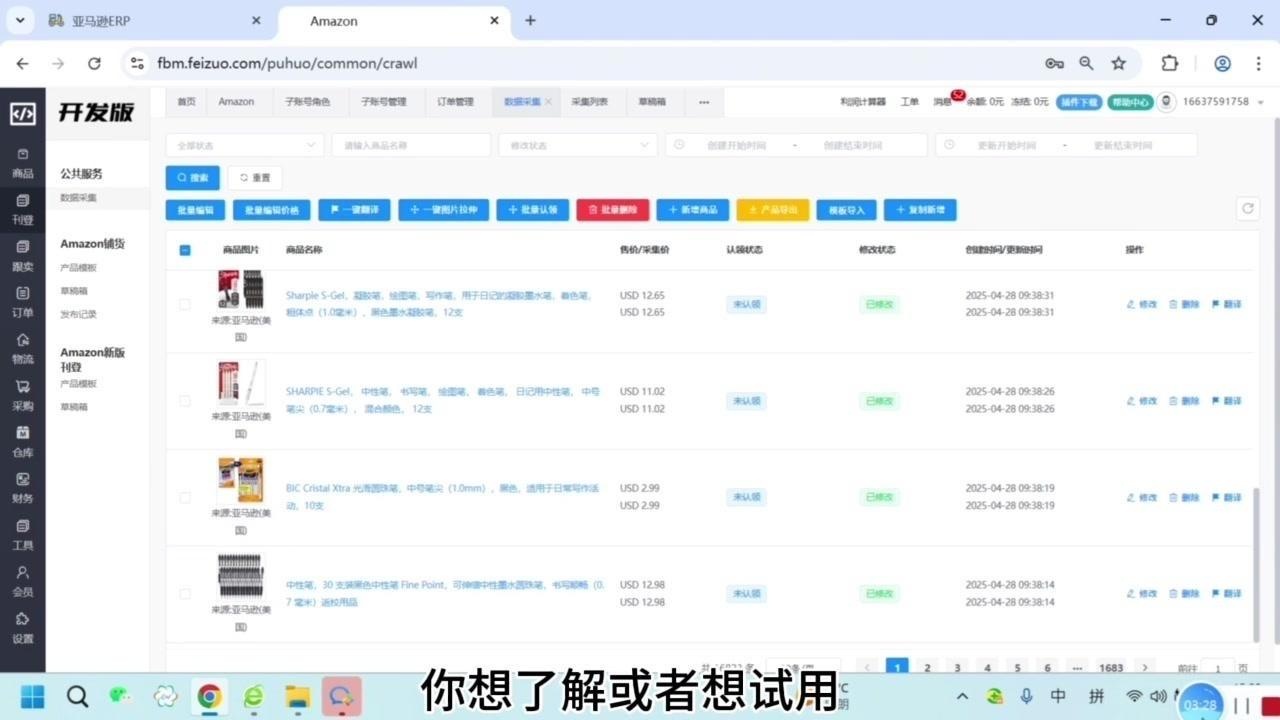The width and height of the screenshot is (1280, 720).
Task: Click the 批量编辑 button
Action: tap(196, 210)
